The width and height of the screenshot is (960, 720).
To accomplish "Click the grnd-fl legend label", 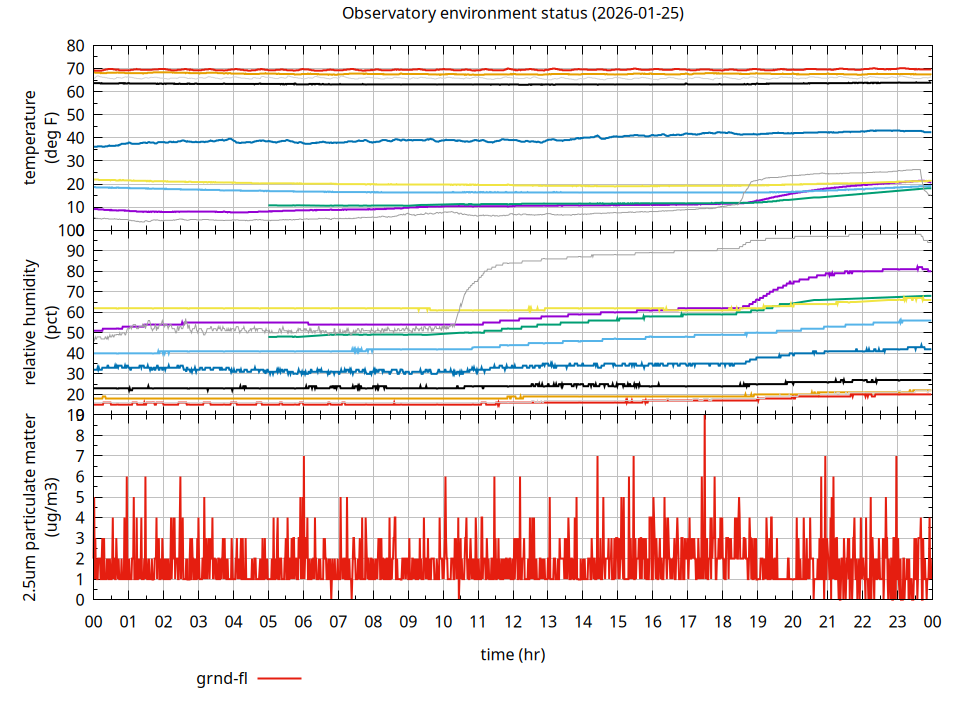I will tap(222, 679).
